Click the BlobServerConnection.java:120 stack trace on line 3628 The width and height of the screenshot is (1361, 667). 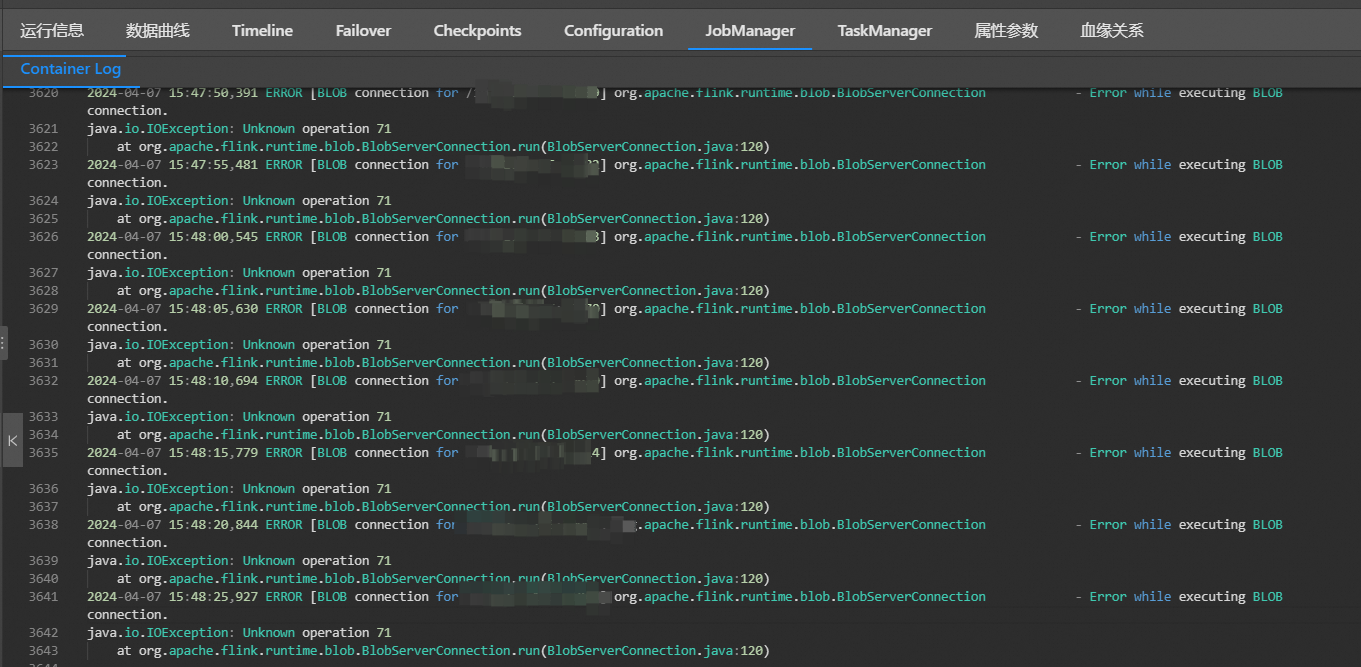pos(655,290)
